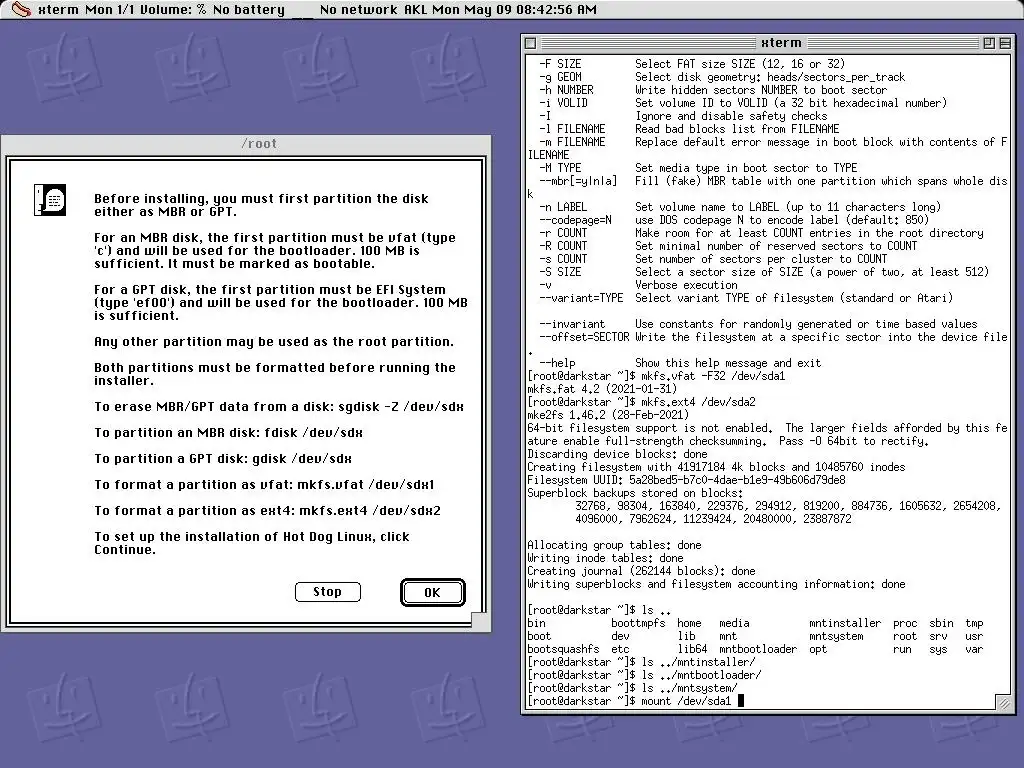Click the xterm window zoom box
The height and width of the screenshot is (768, 1024).
coord(989,43)
